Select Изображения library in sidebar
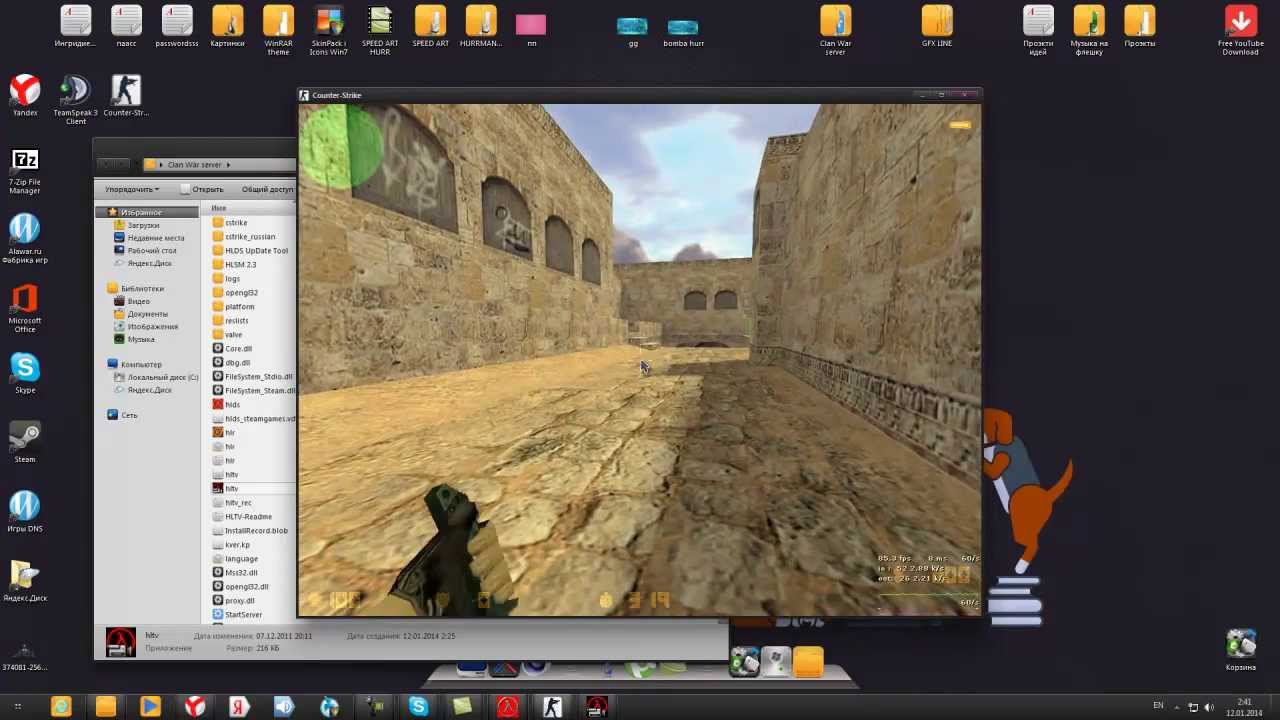 (x=152, y=326)
